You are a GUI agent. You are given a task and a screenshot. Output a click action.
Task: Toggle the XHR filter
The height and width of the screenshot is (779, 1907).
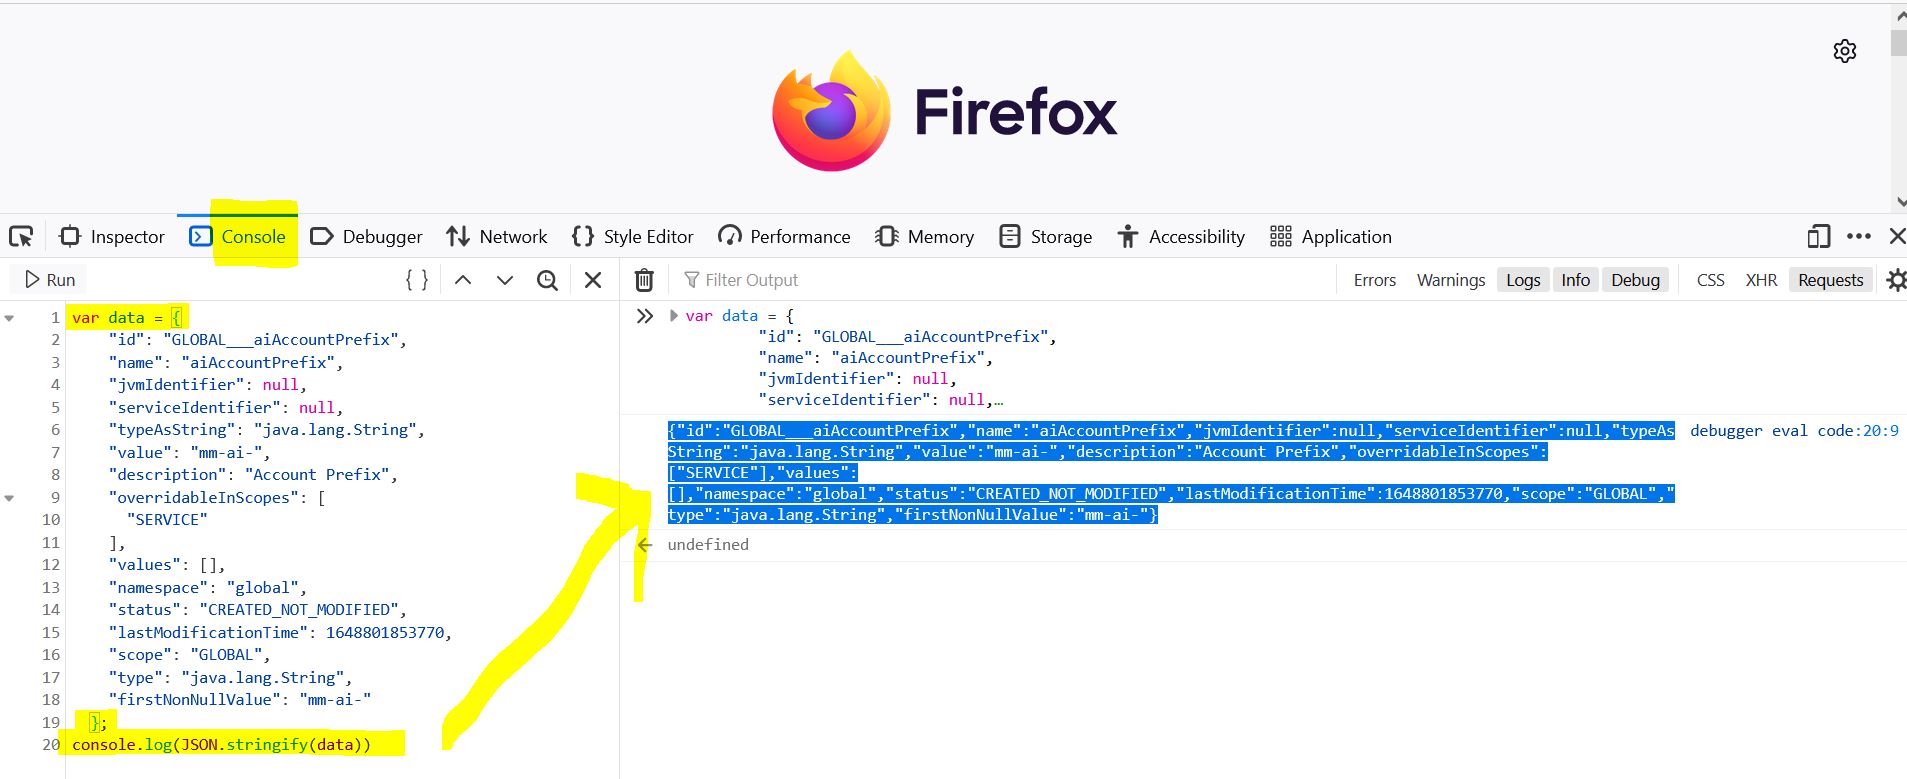point(1761,280)
